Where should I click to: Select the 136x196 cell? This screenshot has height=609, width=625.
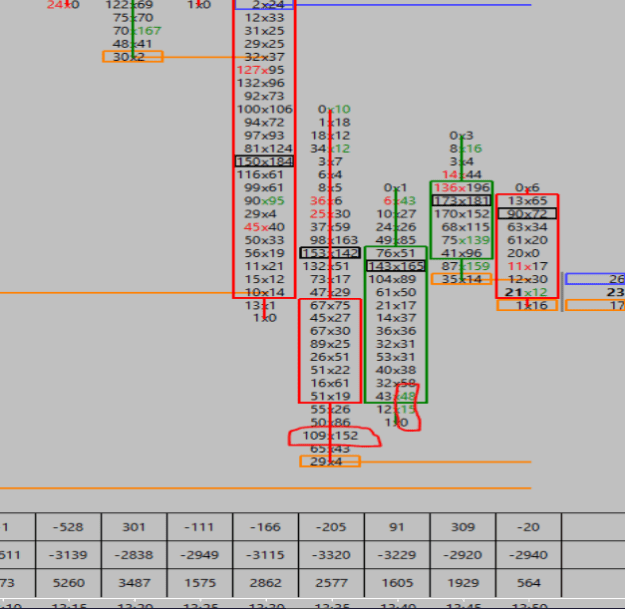click(462, 187)
